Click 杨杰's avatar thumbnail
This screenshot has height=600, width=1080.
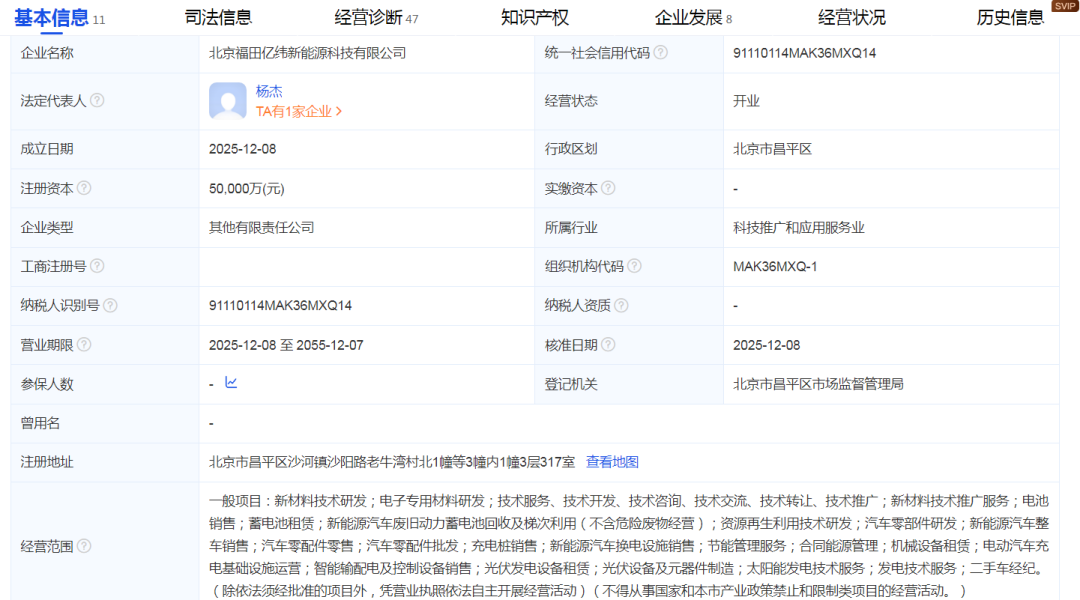point(228,101)
